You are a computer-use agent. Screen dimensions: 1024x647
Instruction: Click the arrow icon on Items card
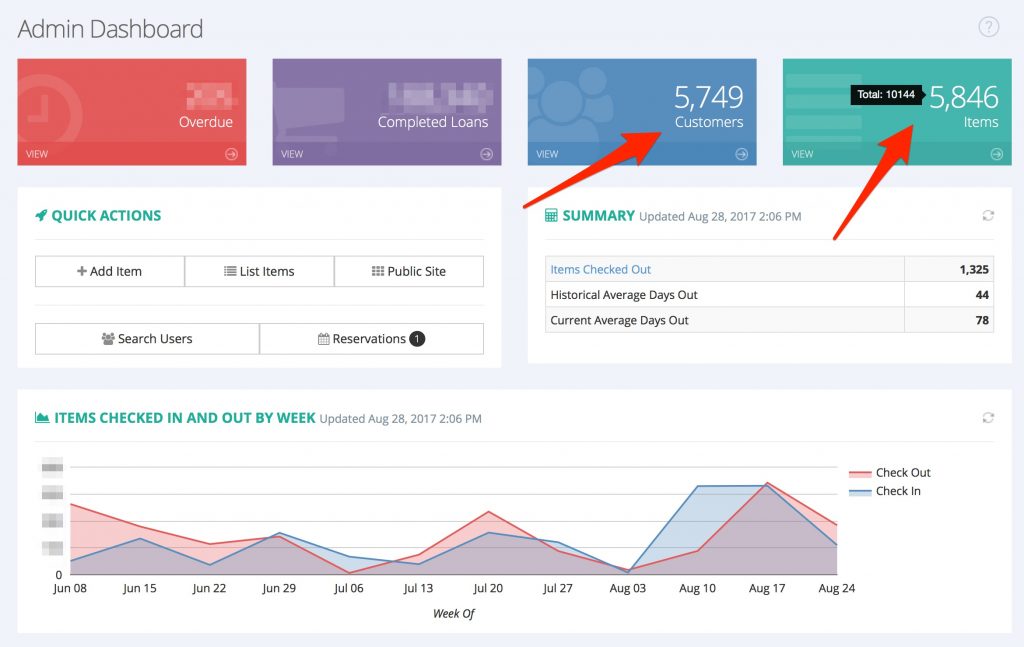(996, 154)
